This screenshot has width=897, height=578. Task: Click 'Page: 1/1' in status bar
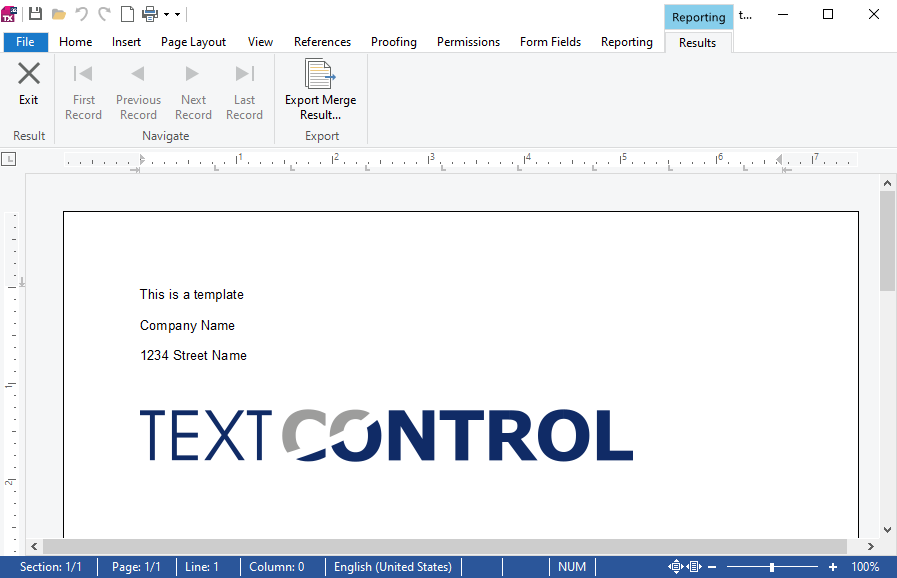pyautogui.click(x=136, y=567)
